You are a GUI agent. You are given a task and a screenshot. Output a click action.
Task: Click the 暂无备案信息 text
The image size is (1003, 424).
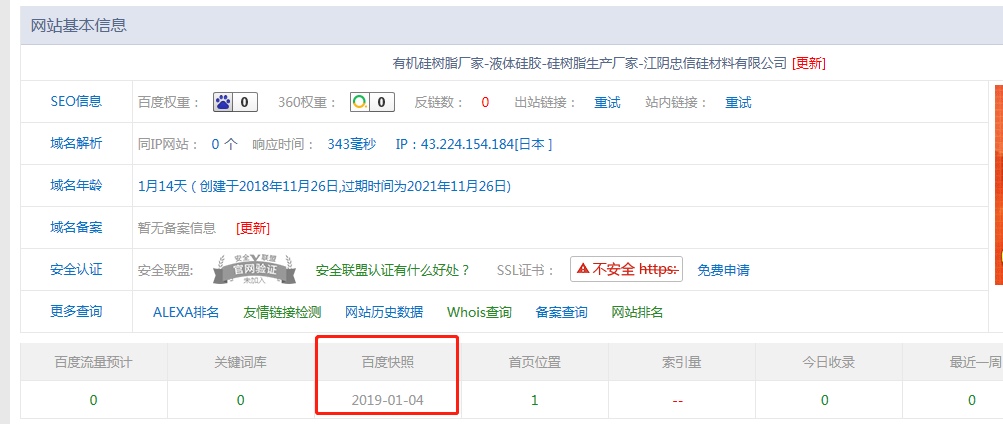pyautogui.click(x=177, y=228)
